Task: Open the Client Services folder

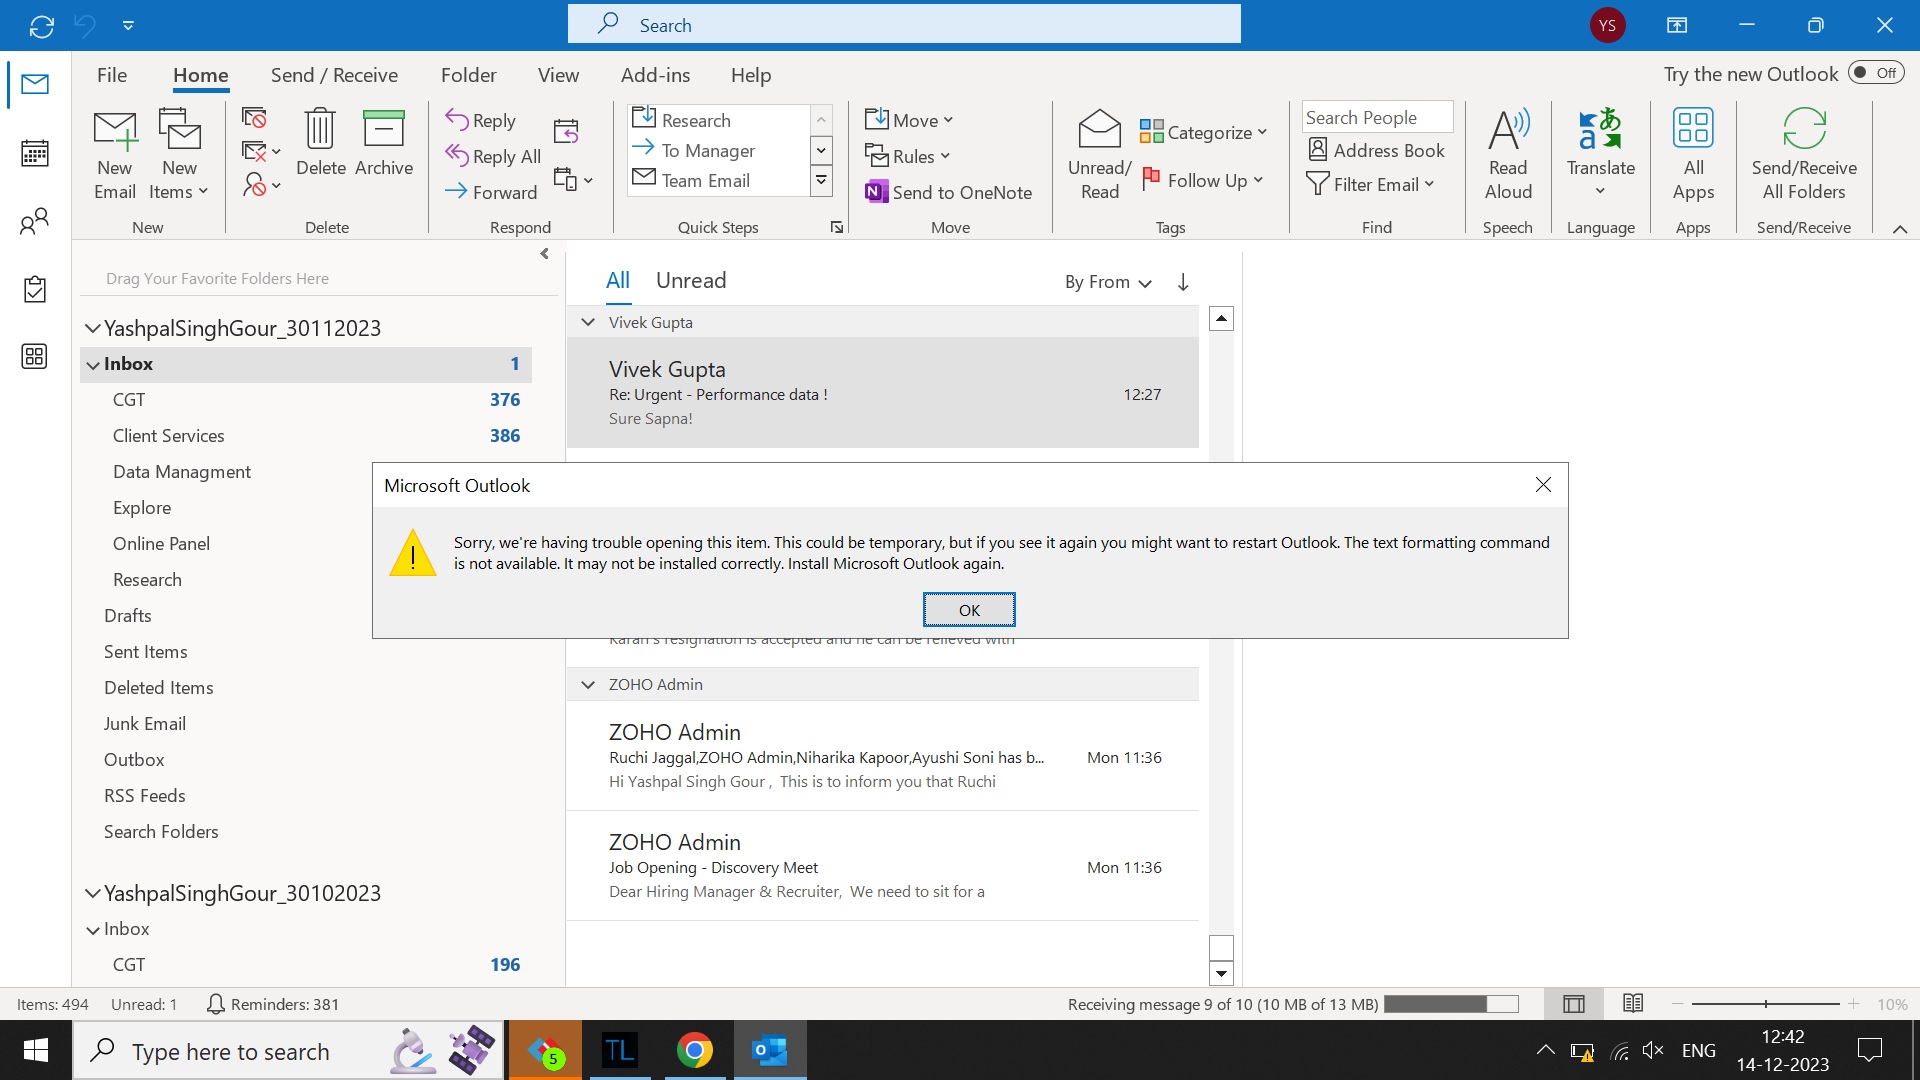Action: (x=306, y=436)
